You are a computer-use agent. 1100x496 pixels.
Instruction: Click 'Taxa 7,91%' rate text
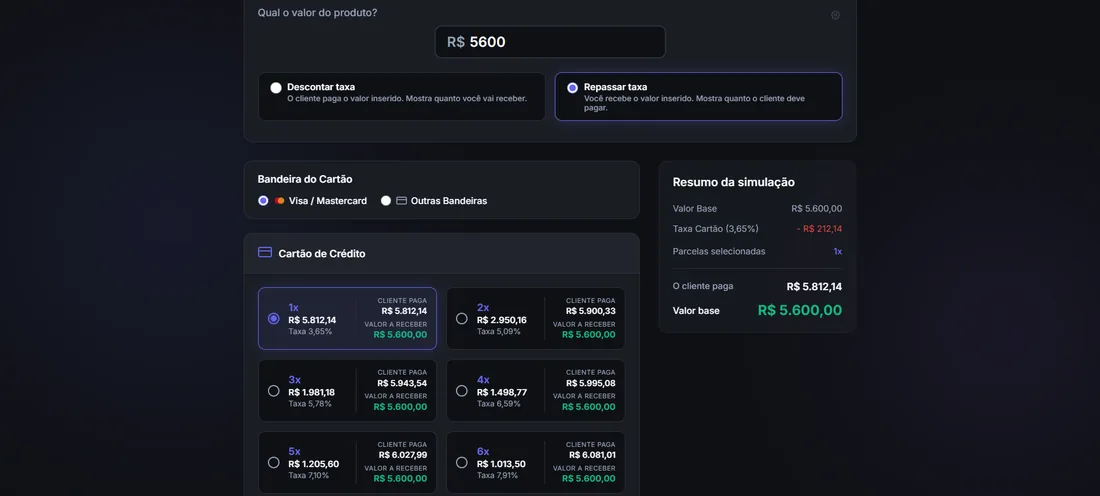[x=497, y=475]
